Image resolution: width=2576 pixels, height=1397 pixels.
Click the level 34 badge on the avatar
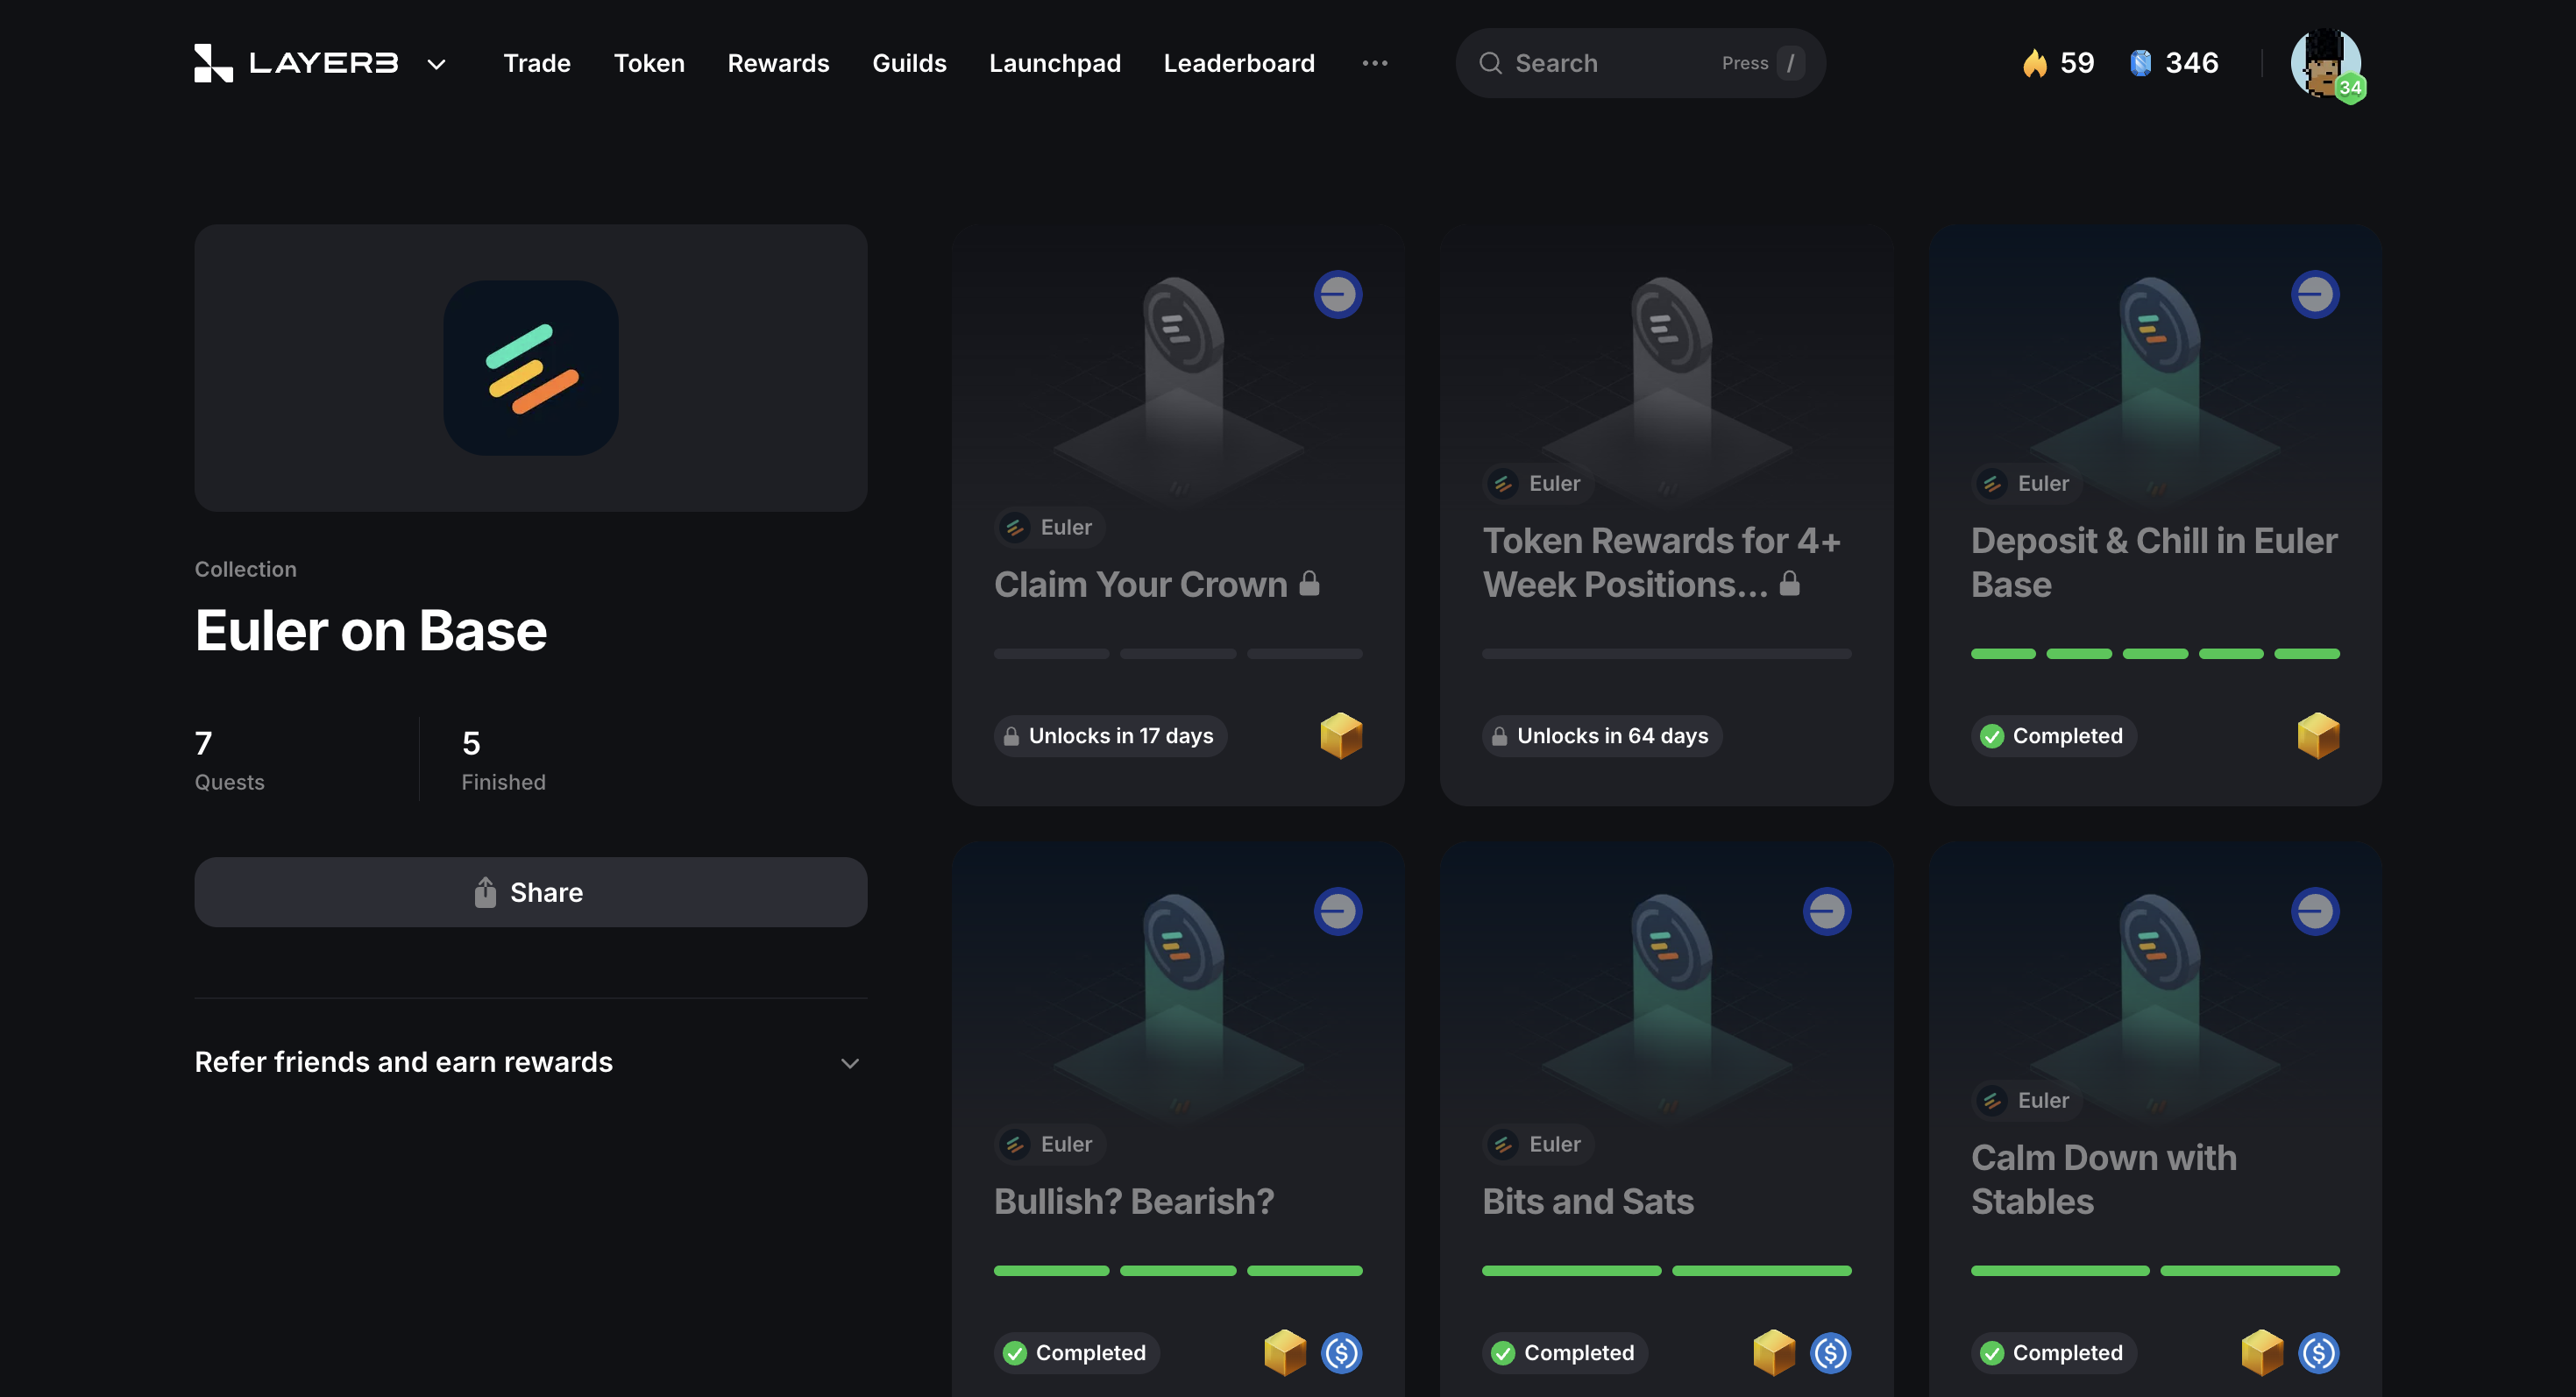coord(2350,88)
